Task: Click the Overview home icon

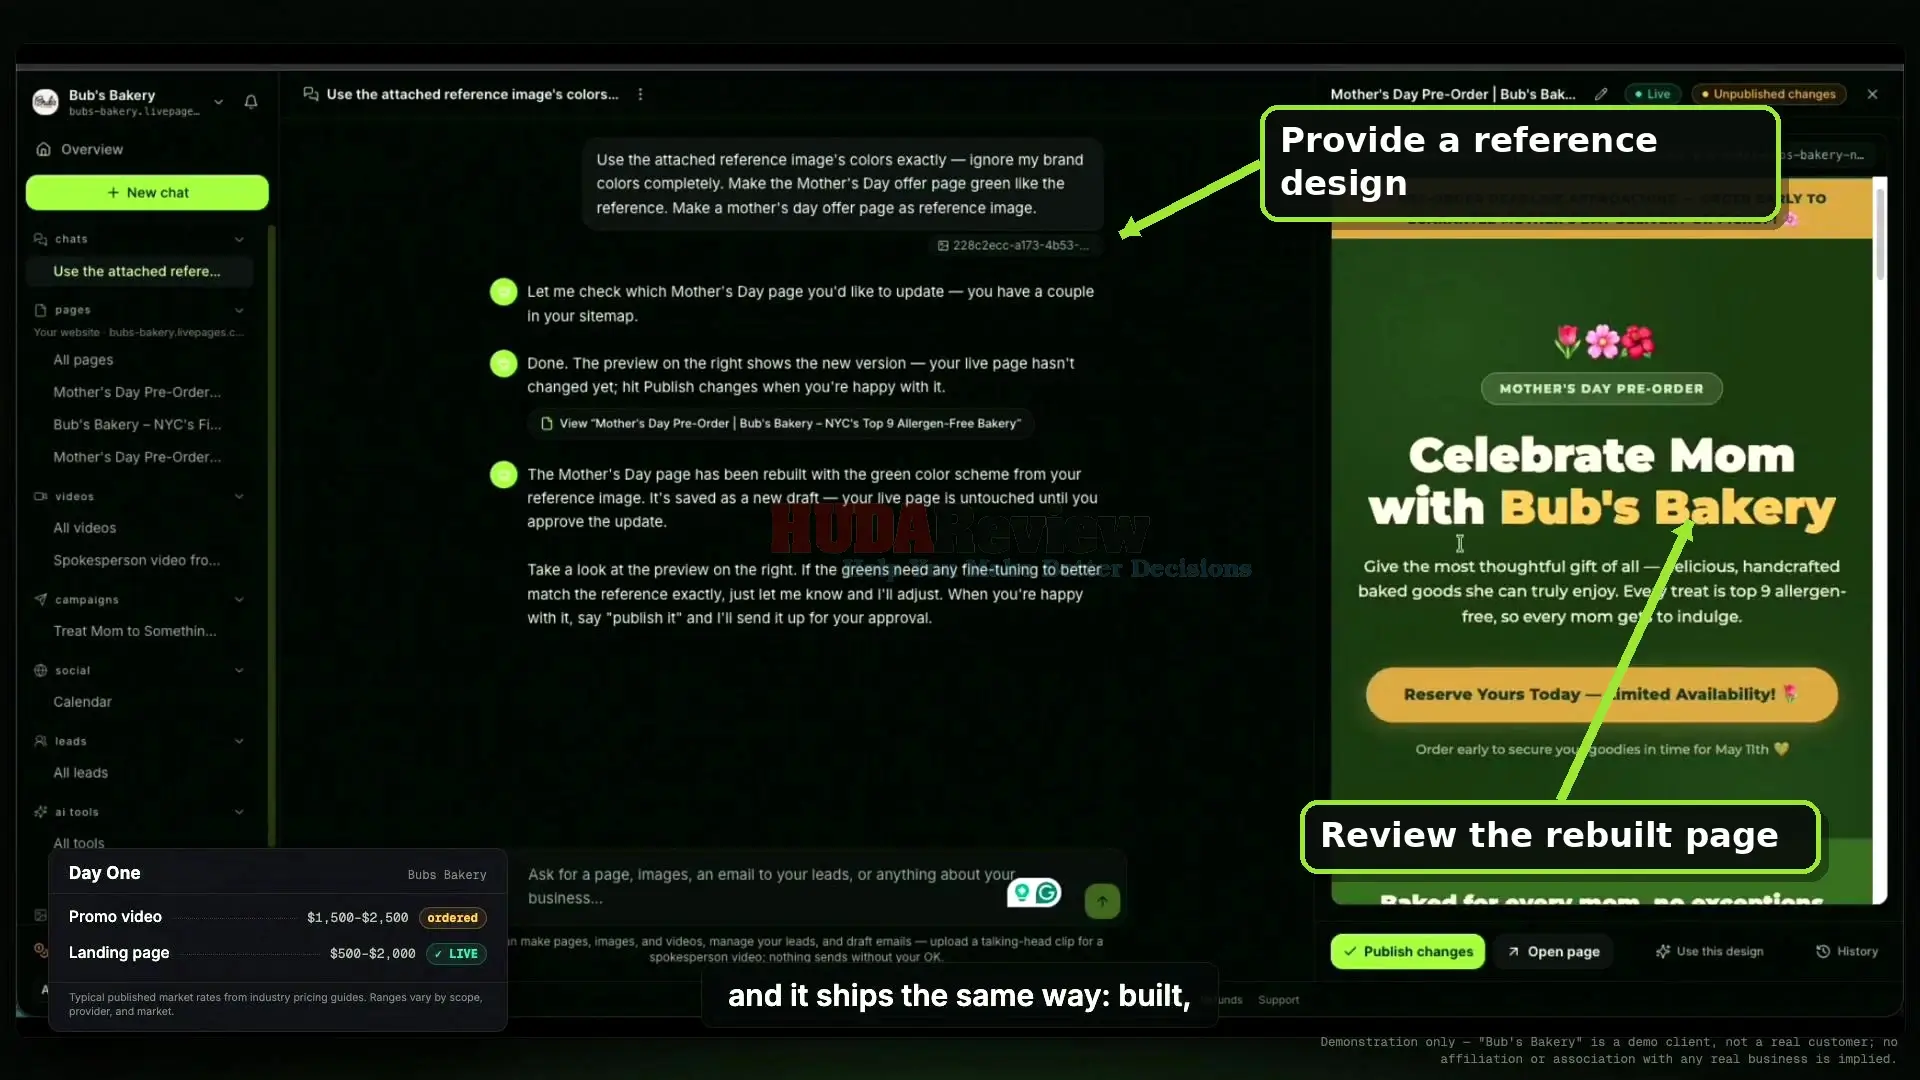Action: point(44,149)
